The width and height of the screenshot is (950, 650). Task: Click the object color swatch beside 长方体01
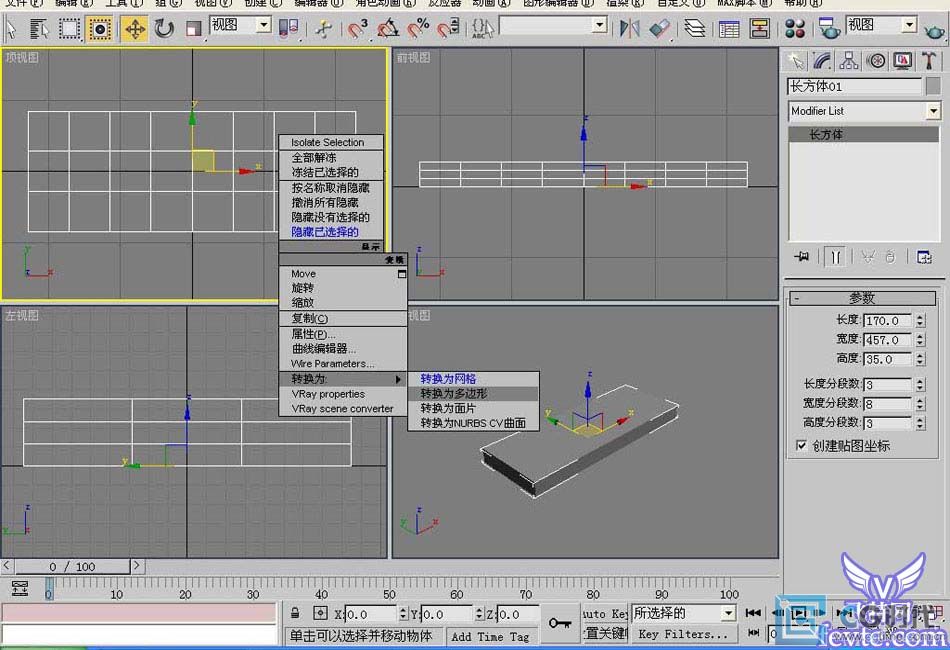[x=934, y=86]
